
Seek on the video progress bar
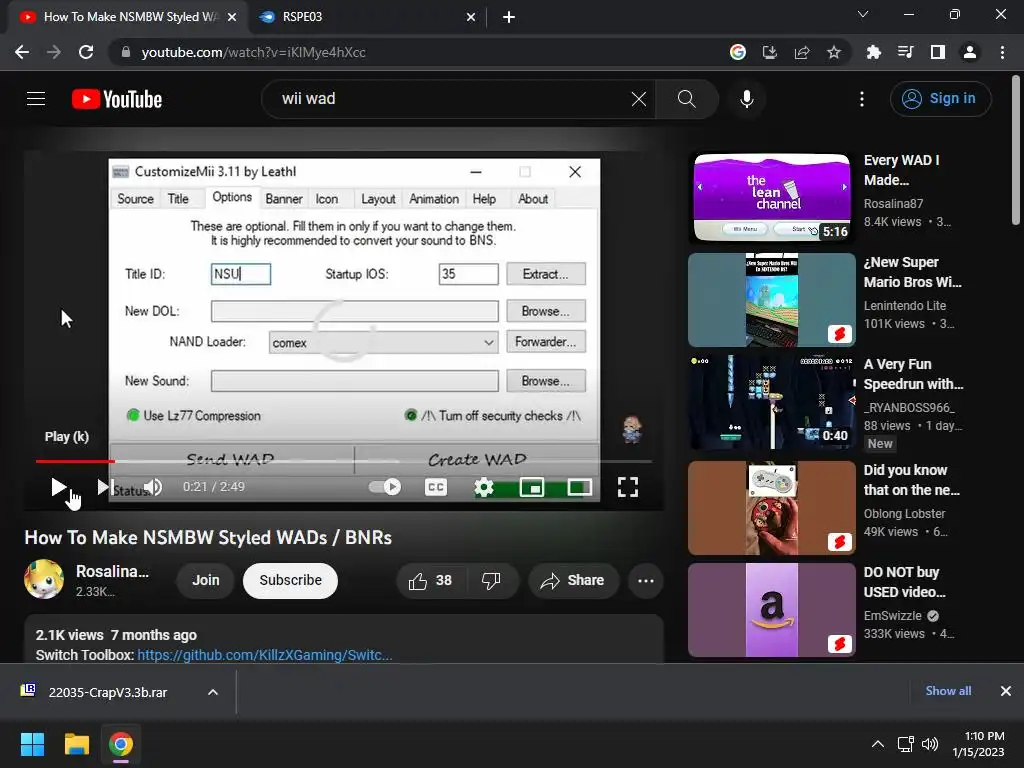pos(344,461)
